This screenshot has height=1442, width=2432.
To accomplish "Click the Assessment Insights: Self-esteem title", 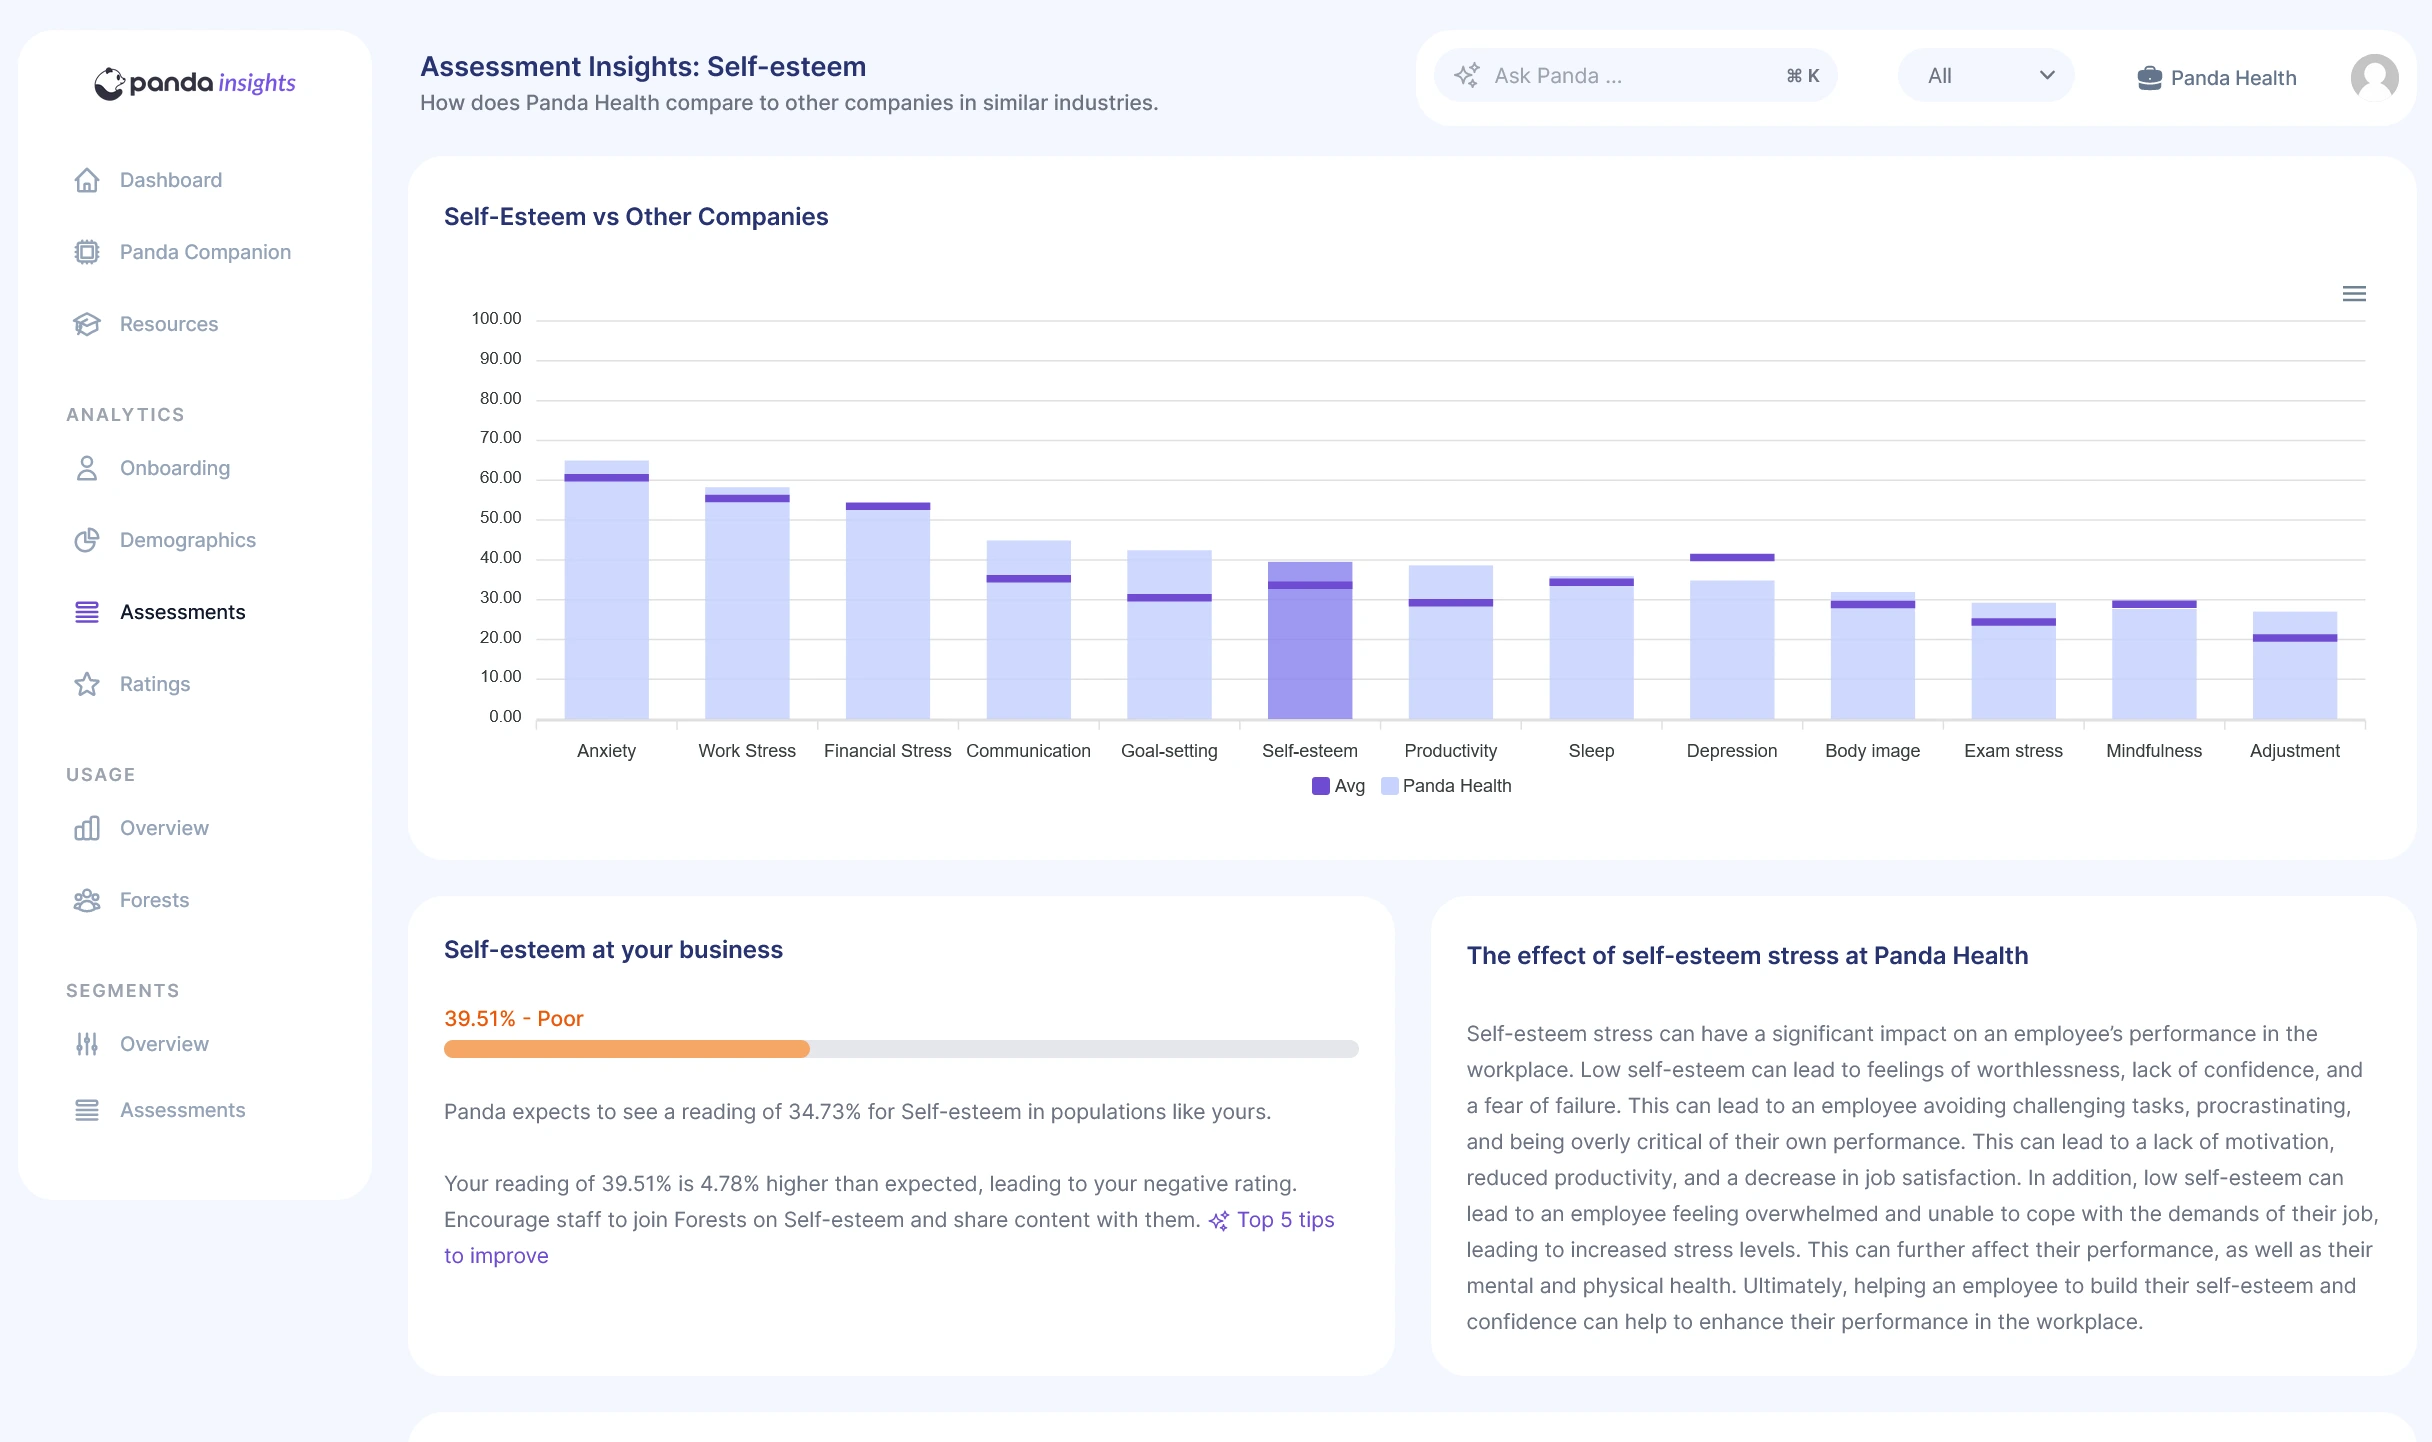I will pos(643,67).
